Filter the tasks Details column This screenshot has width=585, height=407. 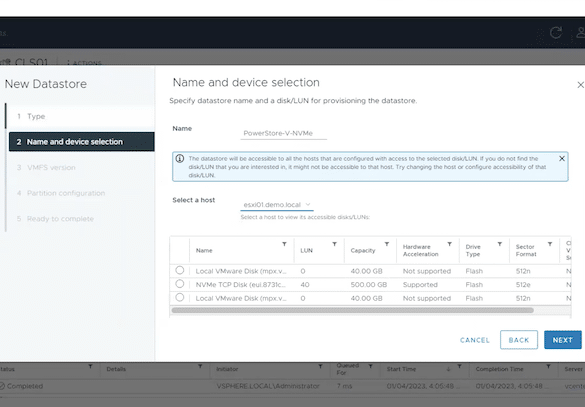coord(200,366)
